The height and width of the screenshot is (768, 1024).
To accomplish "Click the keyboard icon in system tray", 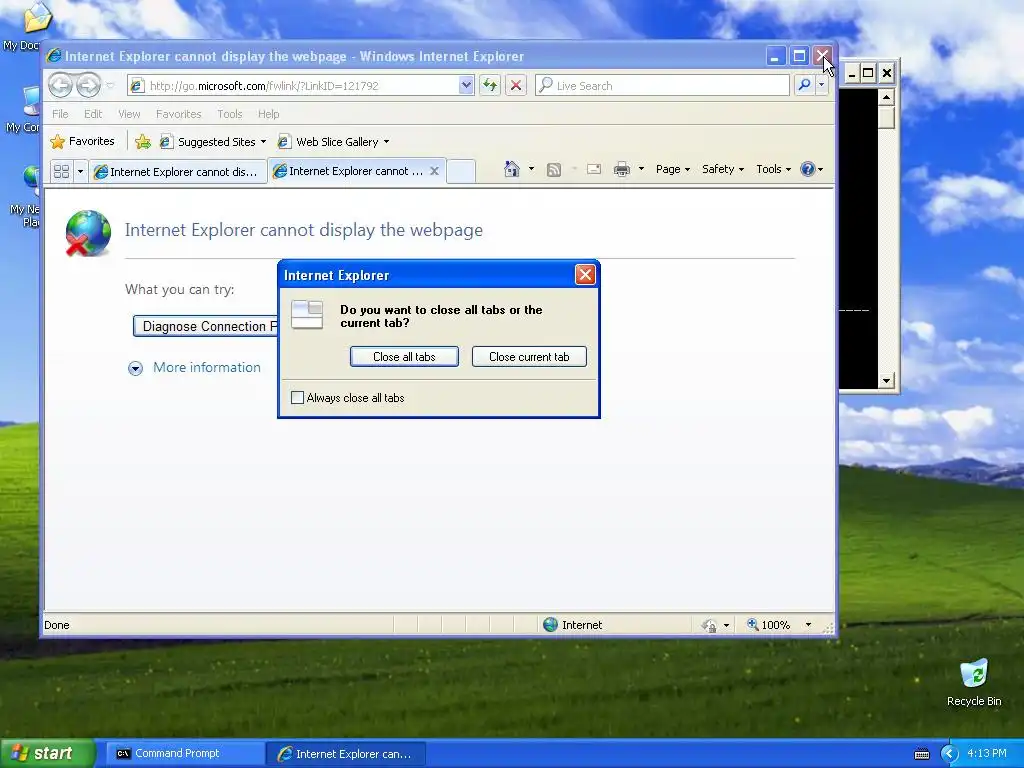I will pos(922,754).
